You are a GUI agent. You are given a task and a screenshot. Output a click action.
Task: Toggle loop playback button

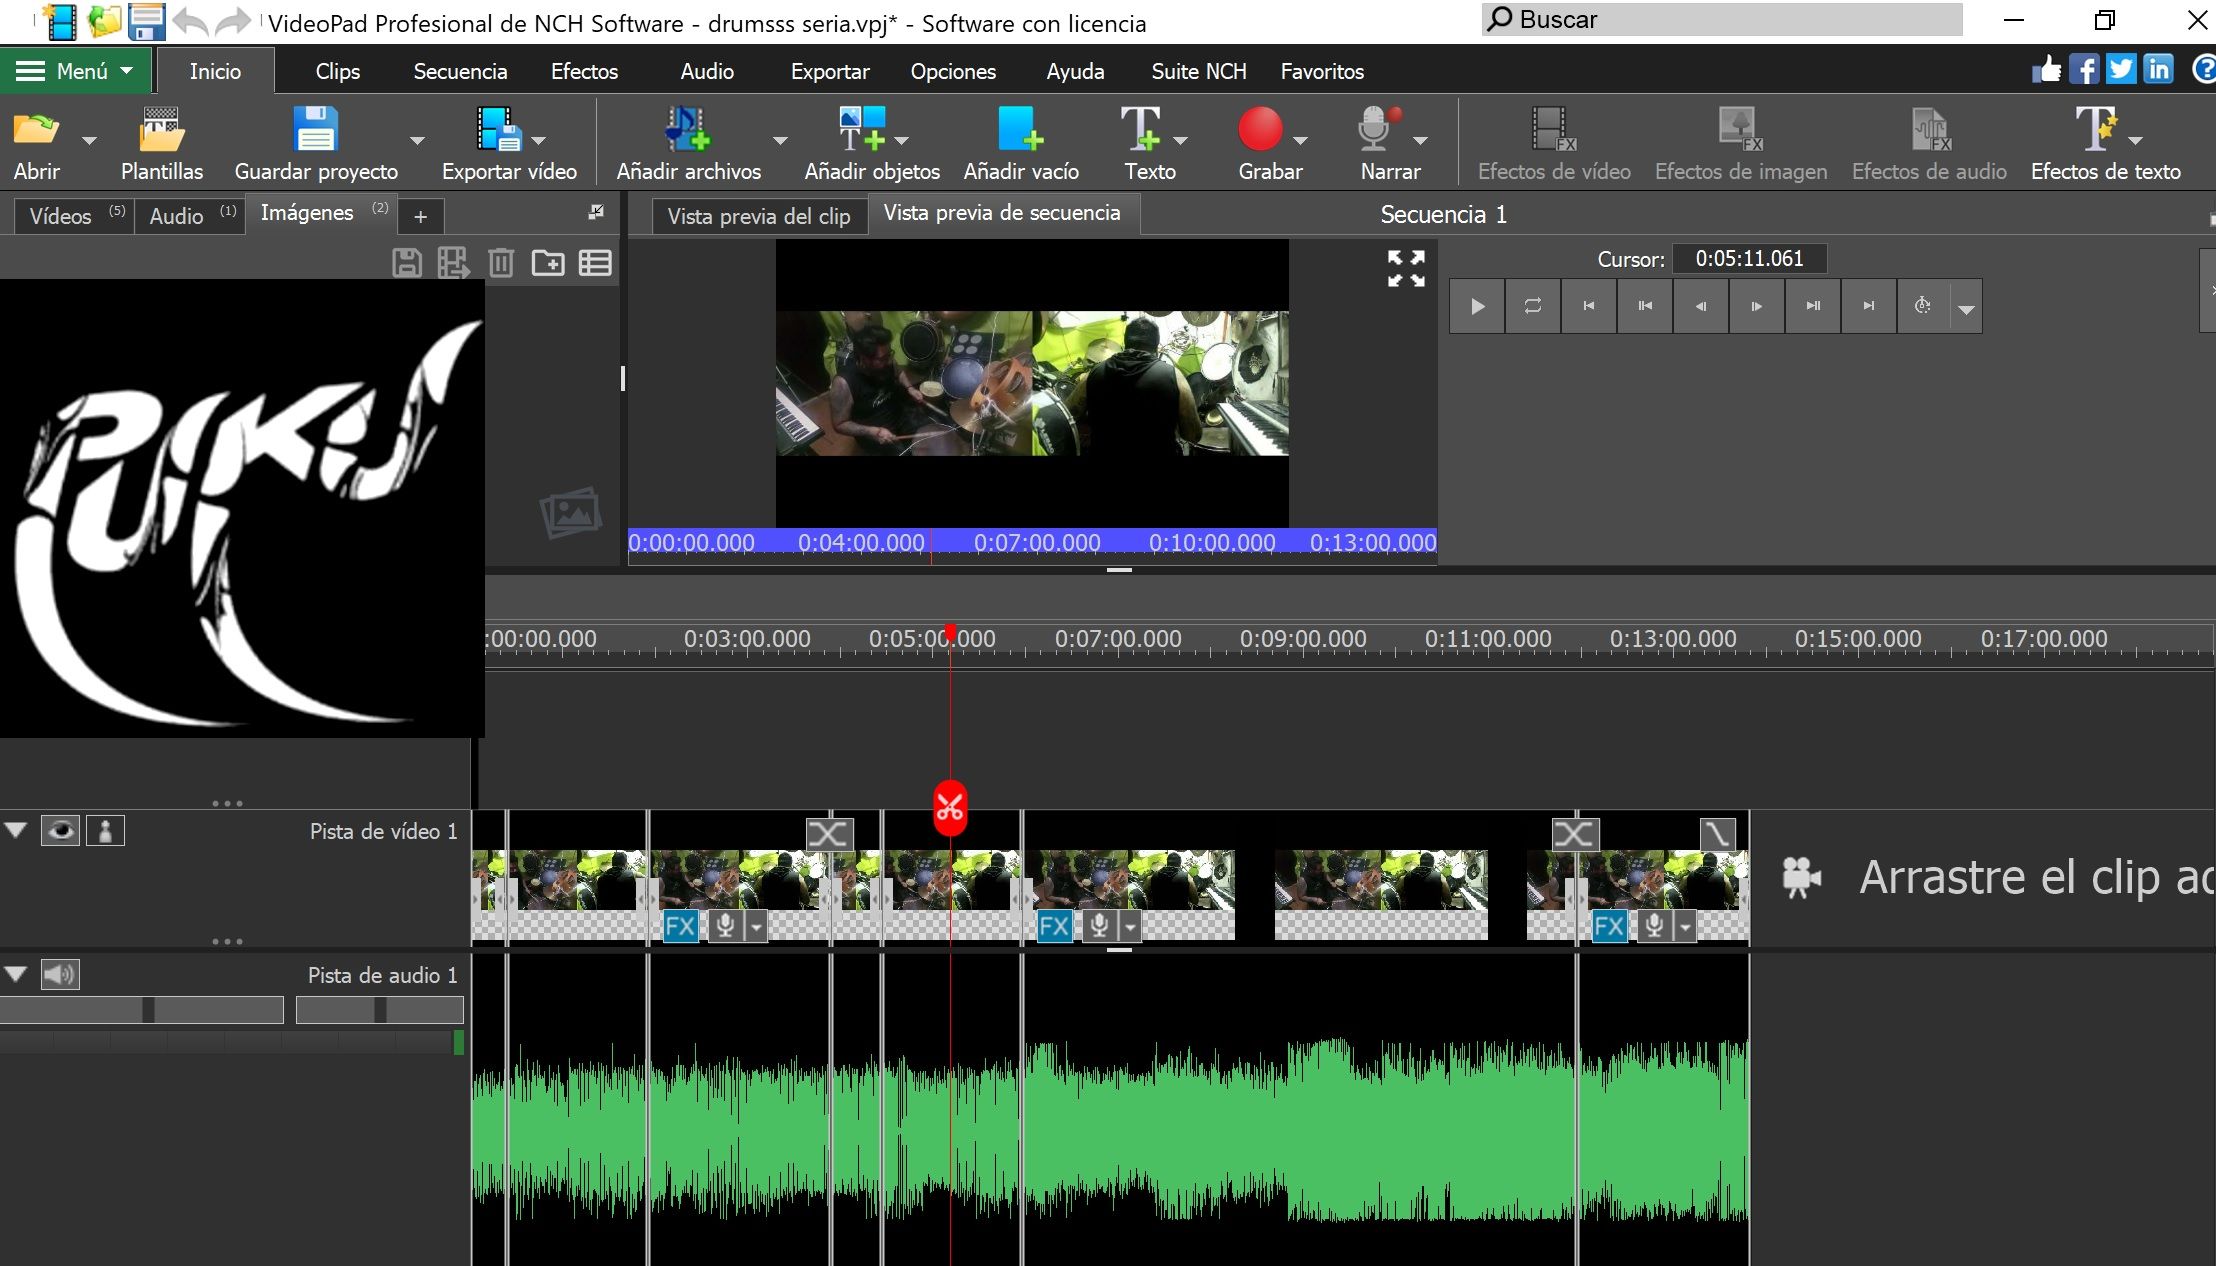(x=1532, y=306)
